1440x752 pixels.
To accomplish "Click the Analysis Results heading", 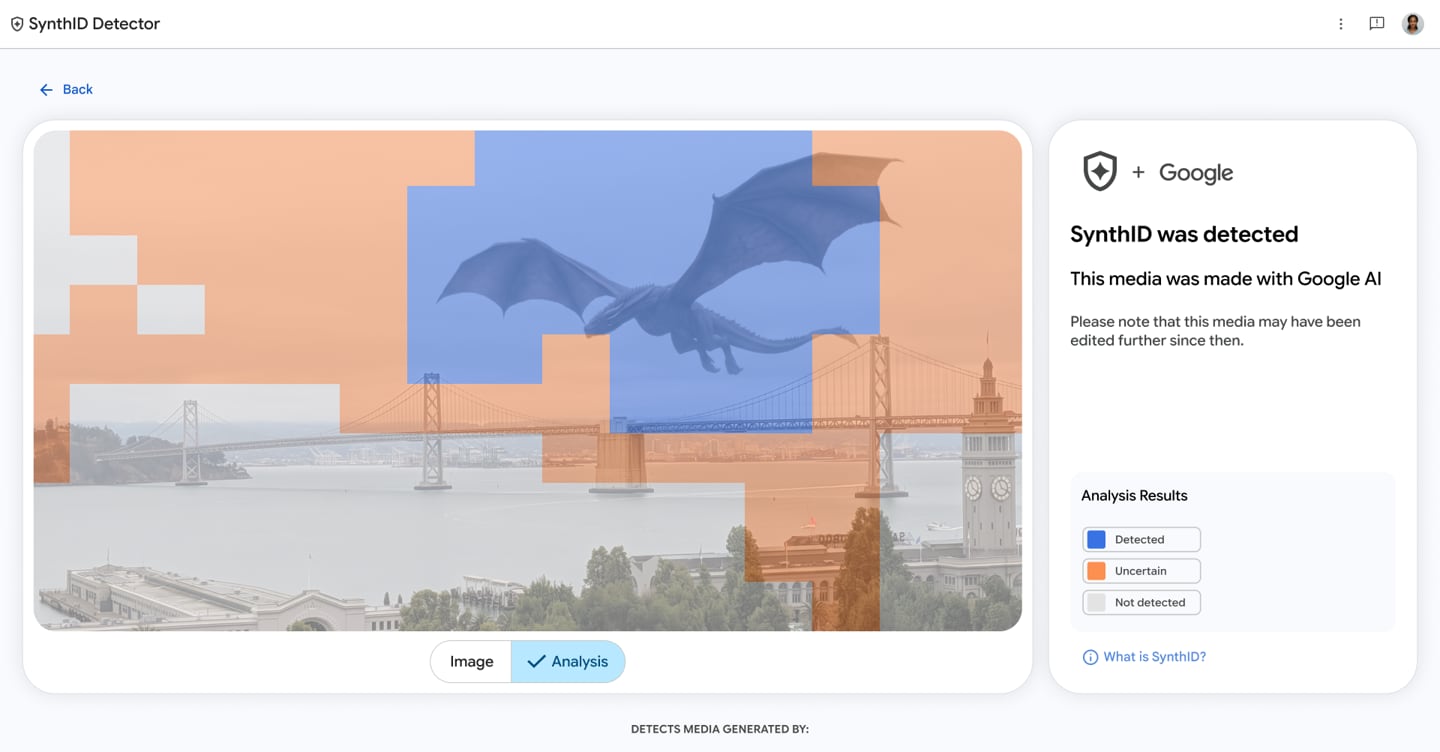I will (x=1134, y=496).
